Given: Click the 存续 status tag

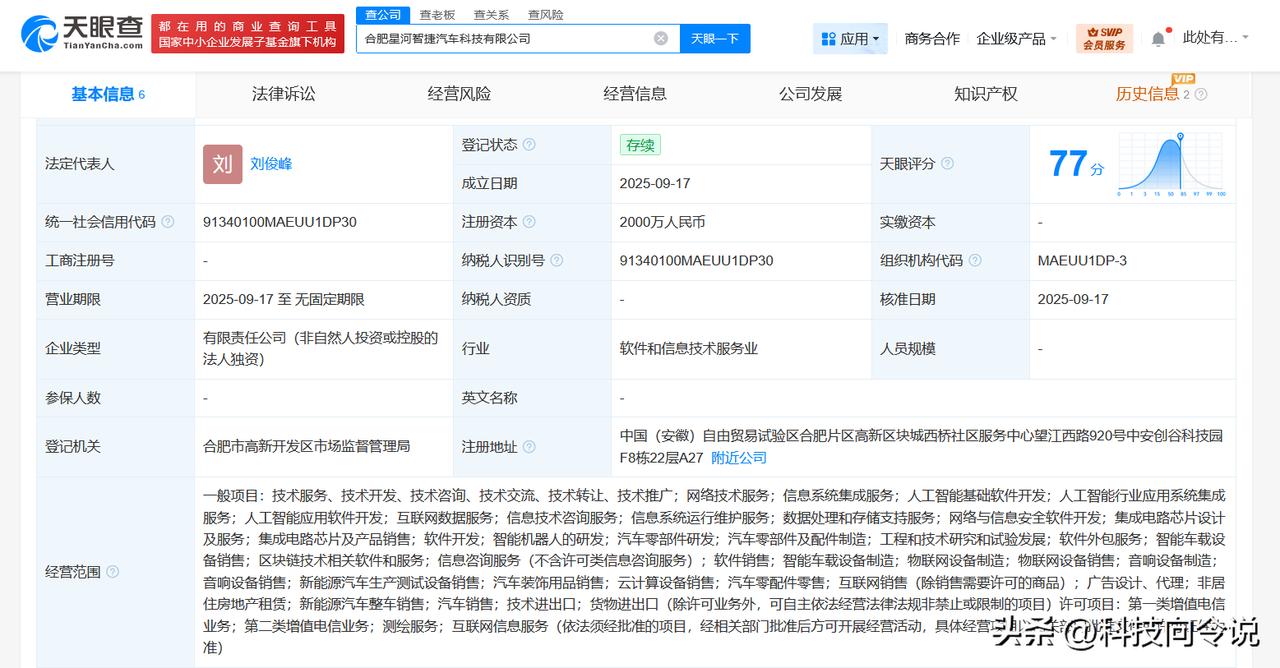Looking at the screenshot, I should coord(640,145).
